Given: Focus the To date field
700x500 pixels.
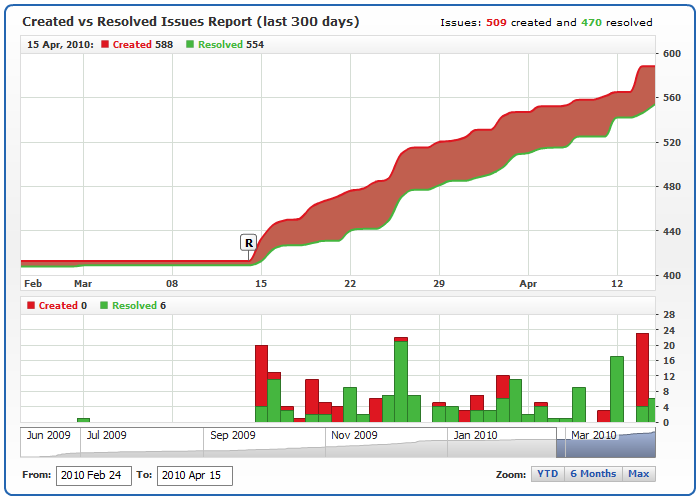Looking at the screenshot, I should click(x=194, y=475).
